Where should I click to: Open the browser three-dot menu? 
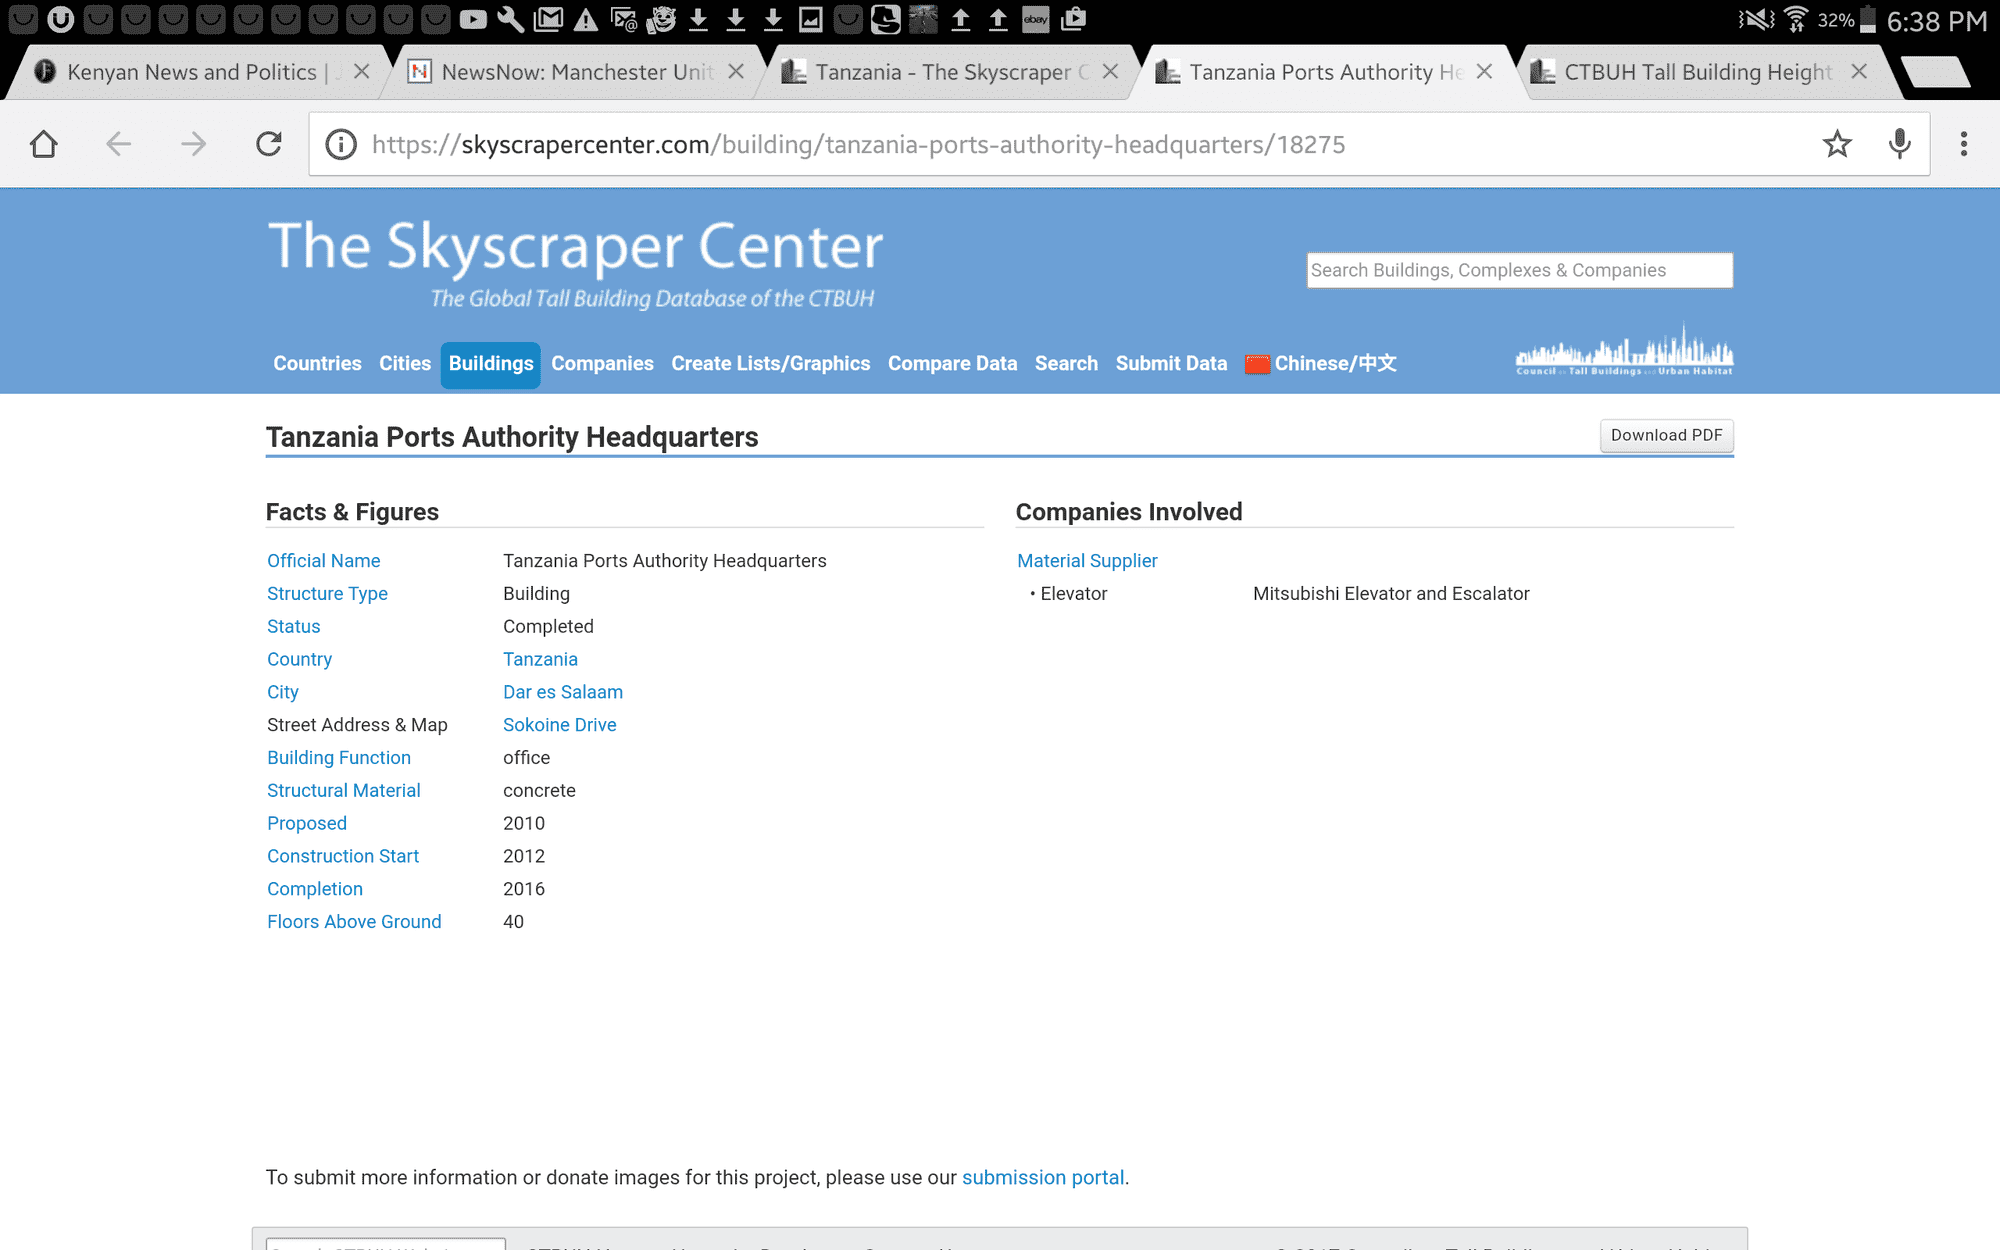click(1964, 144)
